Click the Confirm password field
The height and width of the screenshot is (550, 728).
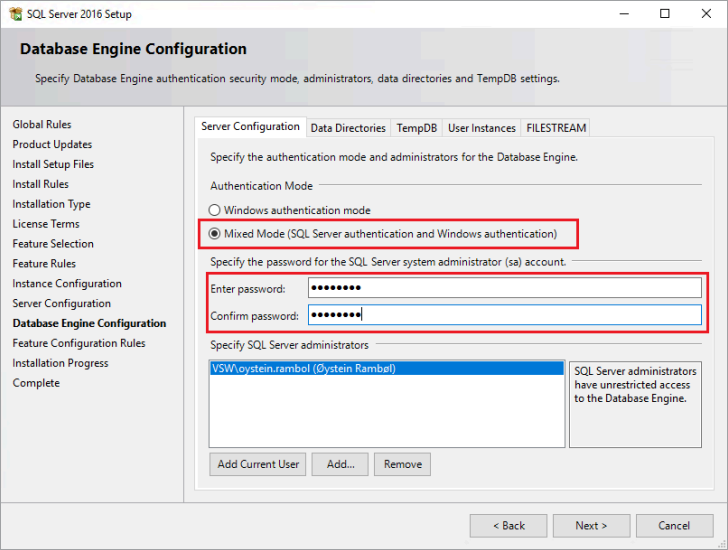click(x=504, y=315)
